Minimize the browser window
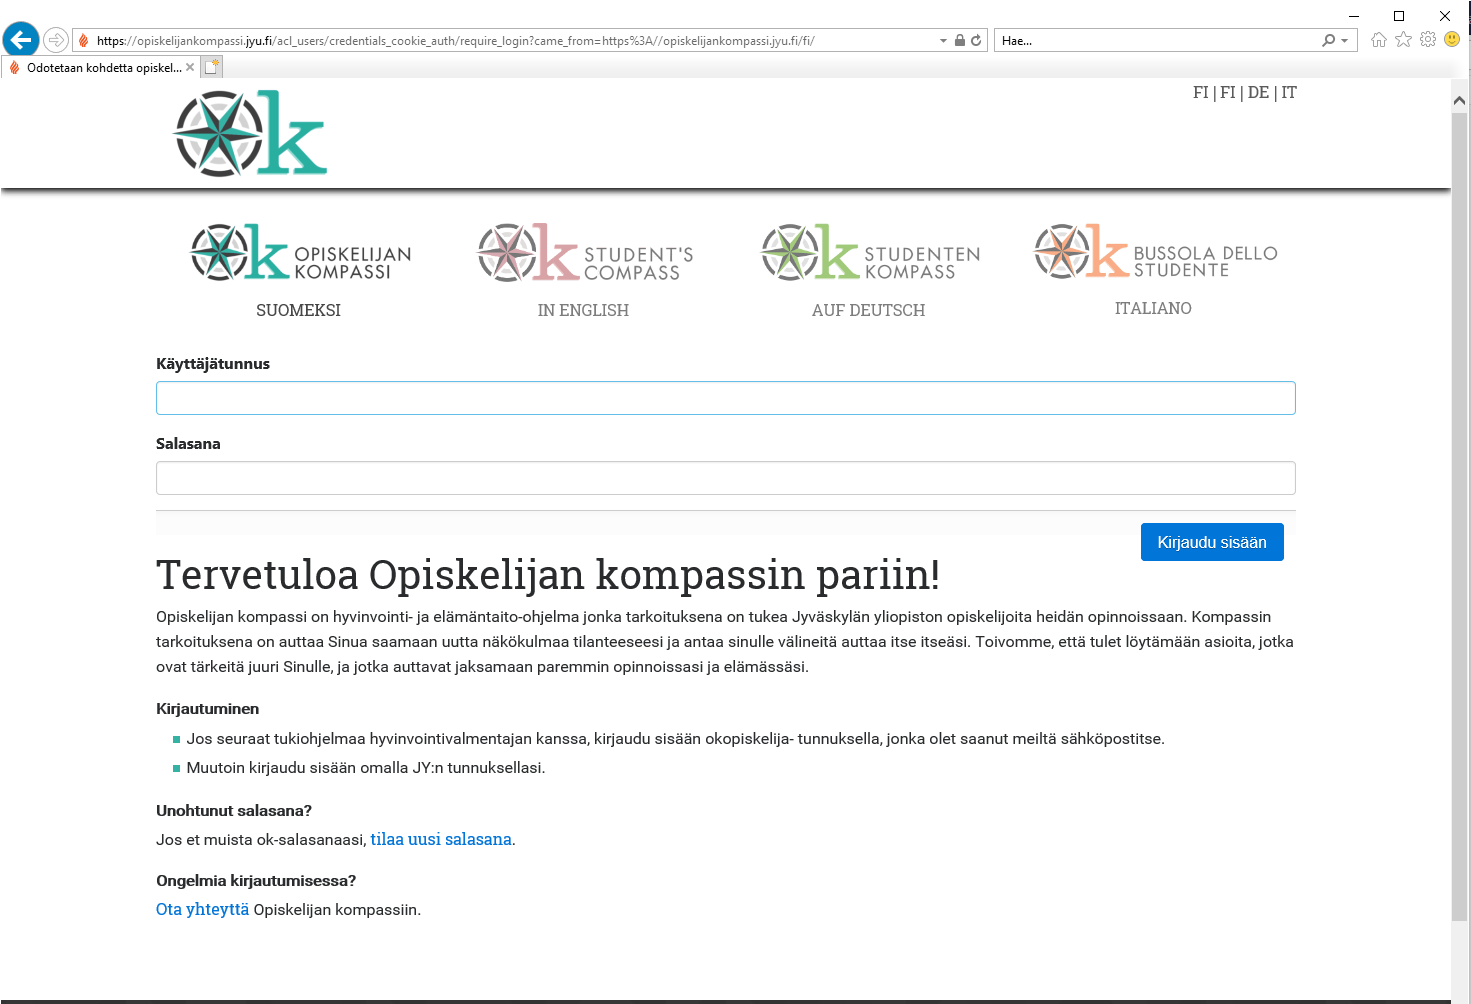This screenshot has height=1004, width=1471. pos(1354,15)
